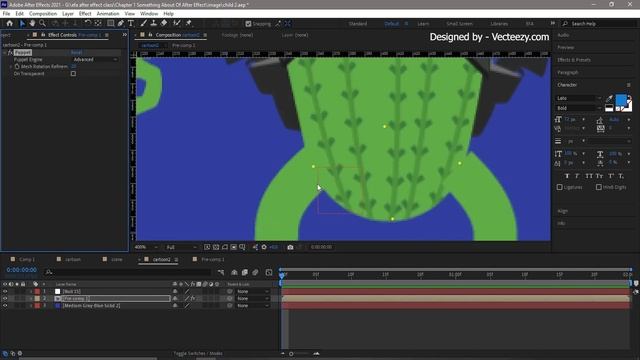
Task: Open the Effect menu
Action: point(85,13)
